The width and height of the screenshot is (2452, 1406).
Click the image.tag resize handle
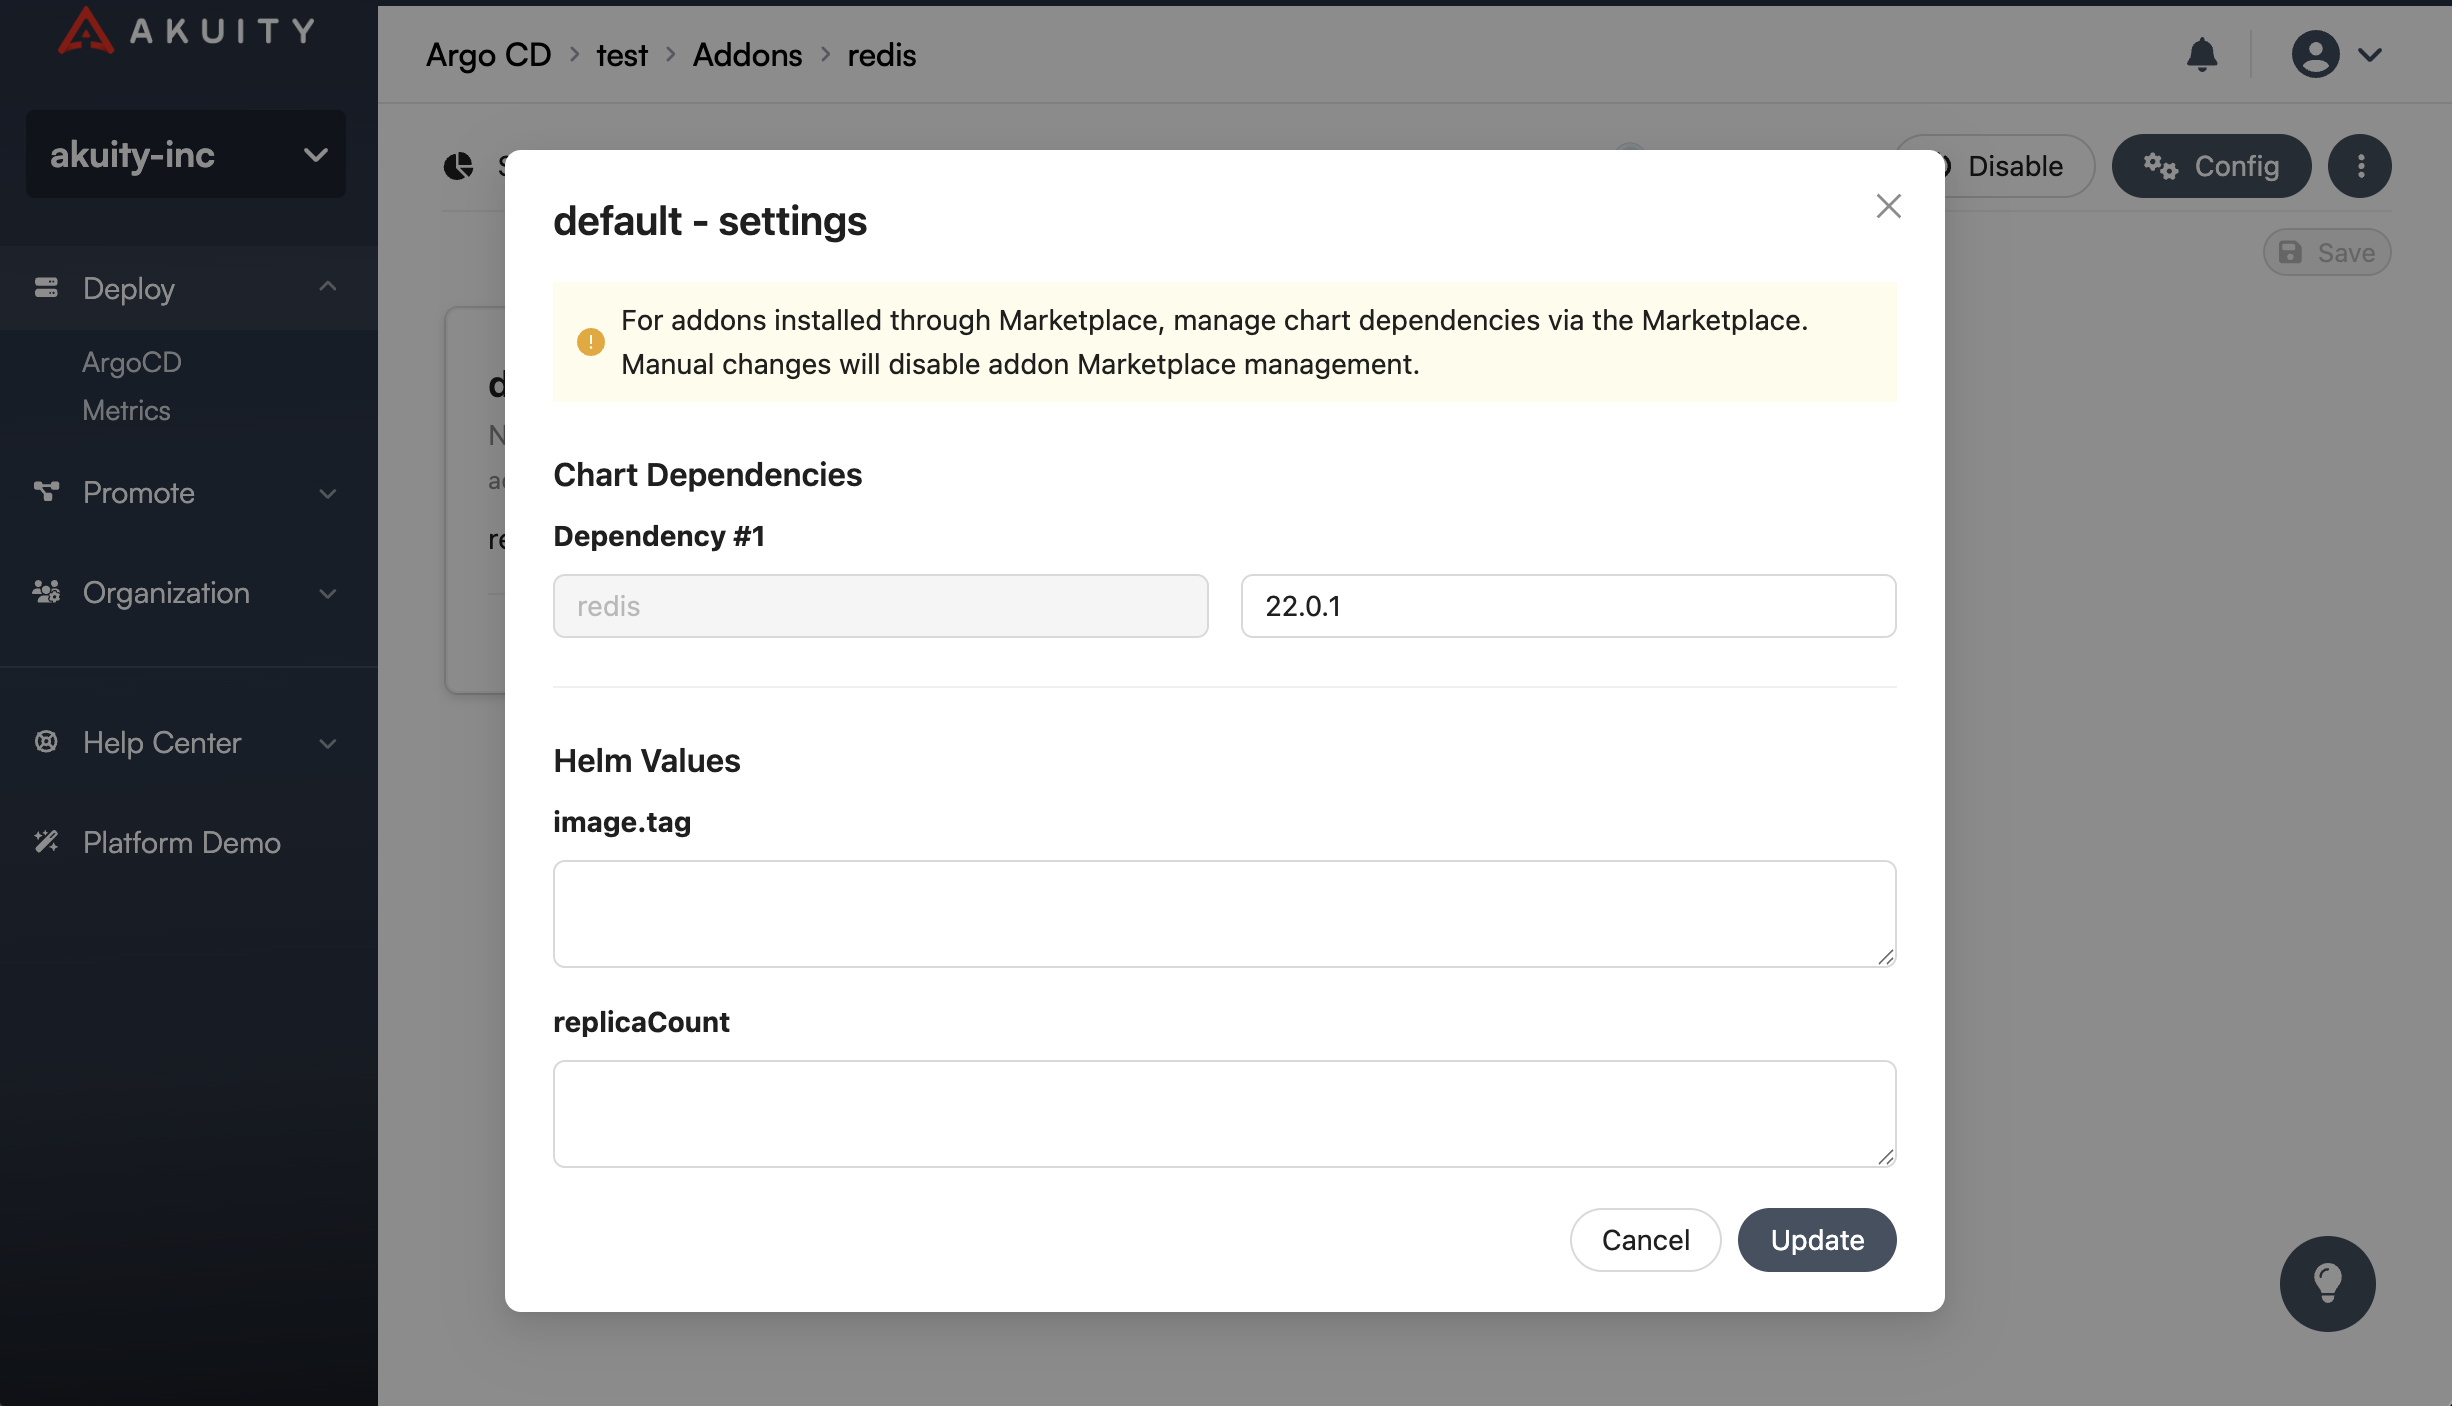tap(1885, 957)
